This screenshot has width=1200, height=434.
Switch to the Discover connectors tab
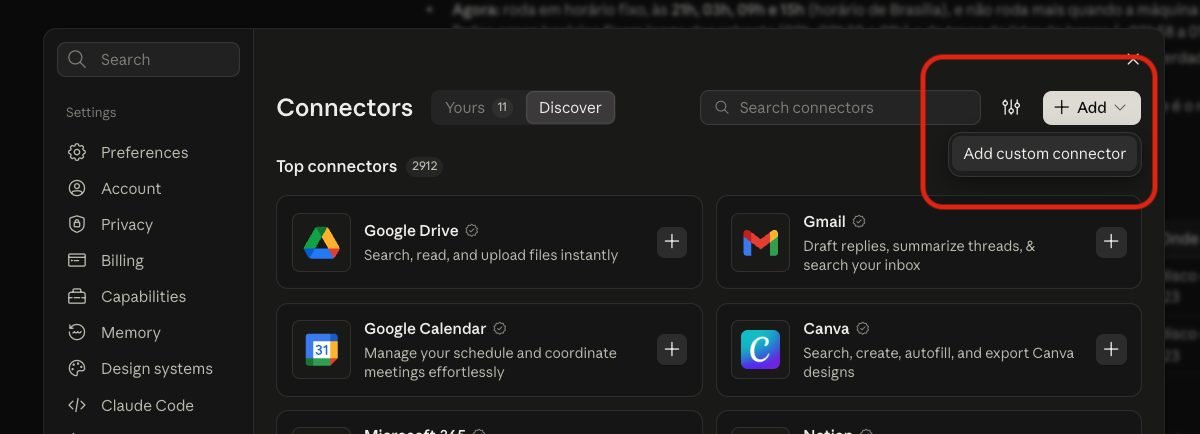pyautogui.click(x=570, y=108)
